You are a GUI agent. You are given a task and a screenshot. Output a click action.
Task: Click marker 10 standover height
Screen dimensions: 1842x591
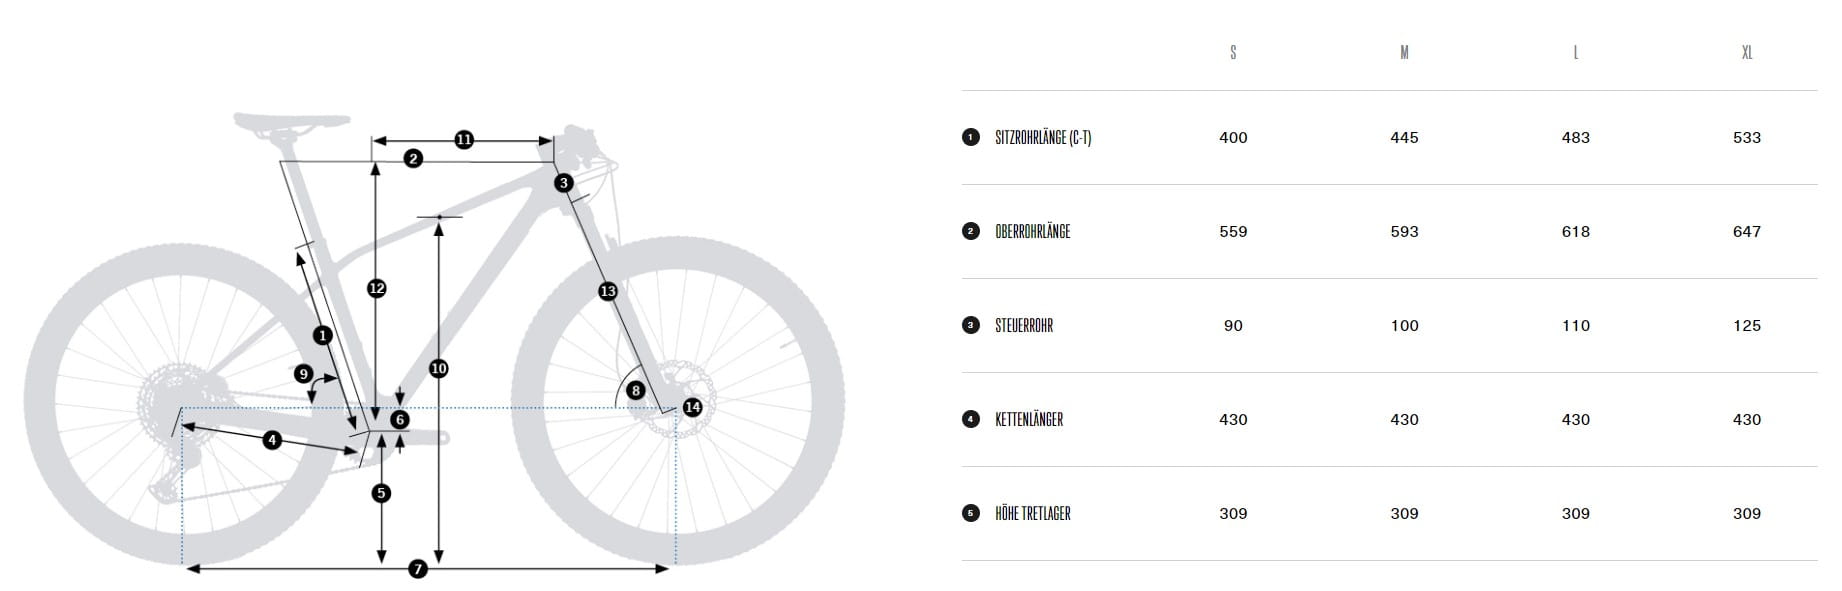[x=438, y=368]
